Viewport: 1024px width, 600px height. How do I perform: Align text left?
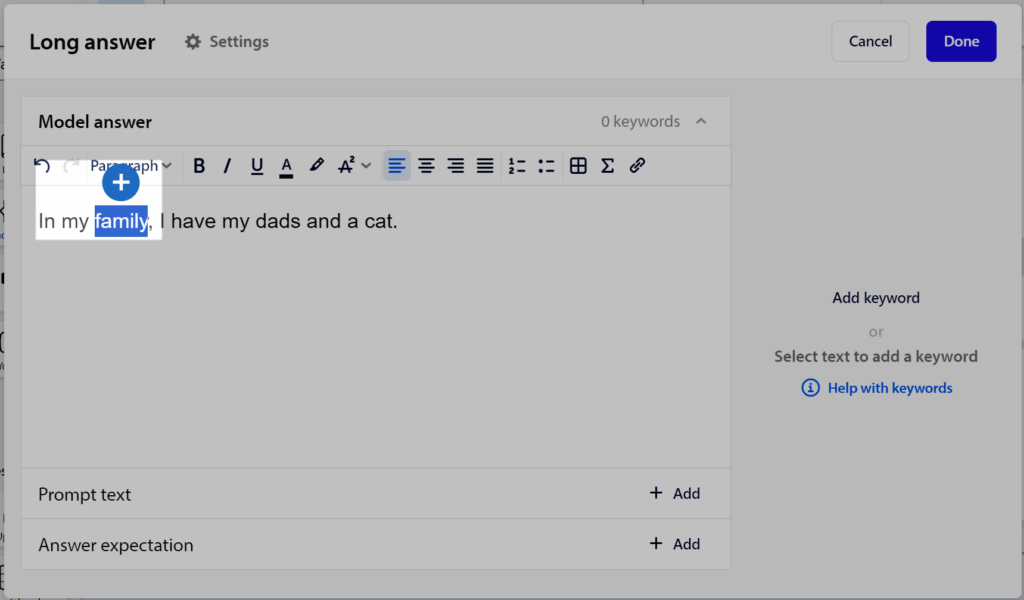click(x=396, y=166)
